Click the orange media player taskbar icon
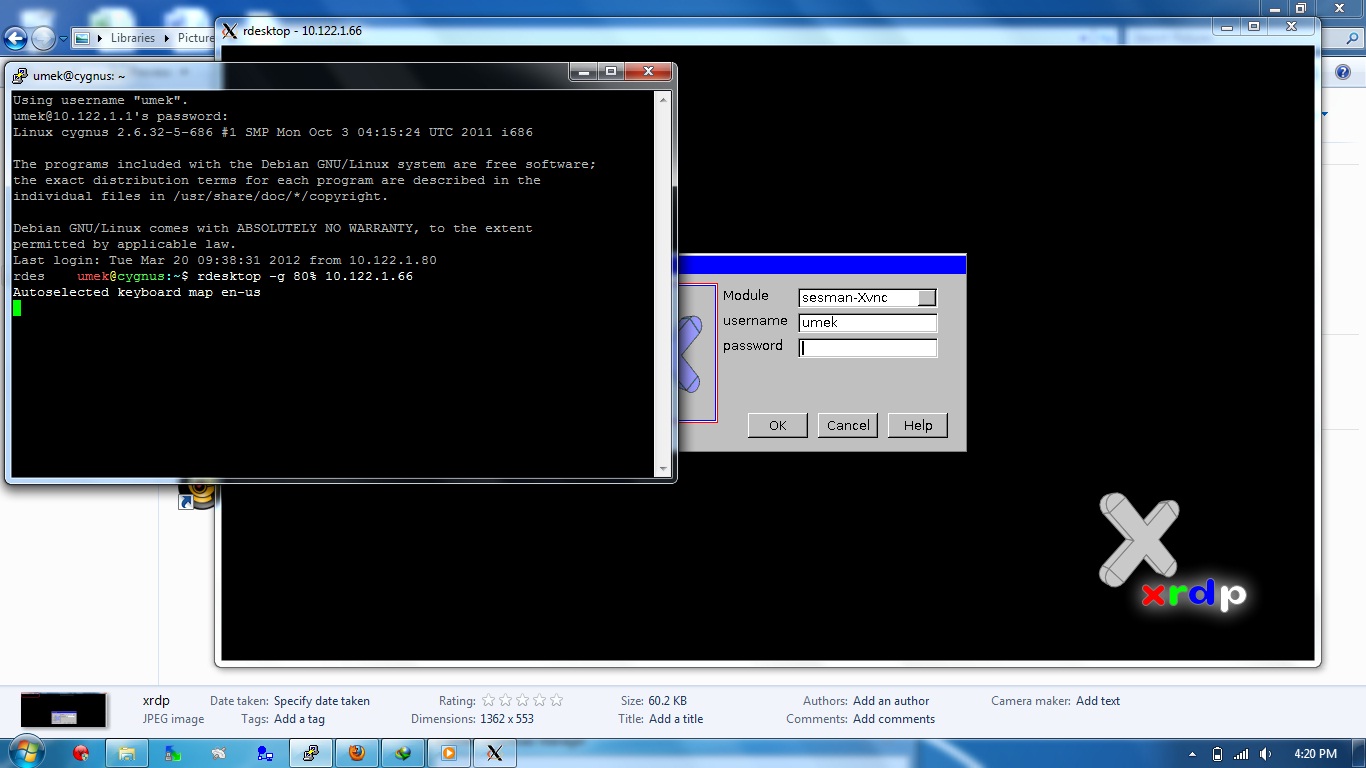This screenshot has height=768, width=1366. [x=449, y=753]
